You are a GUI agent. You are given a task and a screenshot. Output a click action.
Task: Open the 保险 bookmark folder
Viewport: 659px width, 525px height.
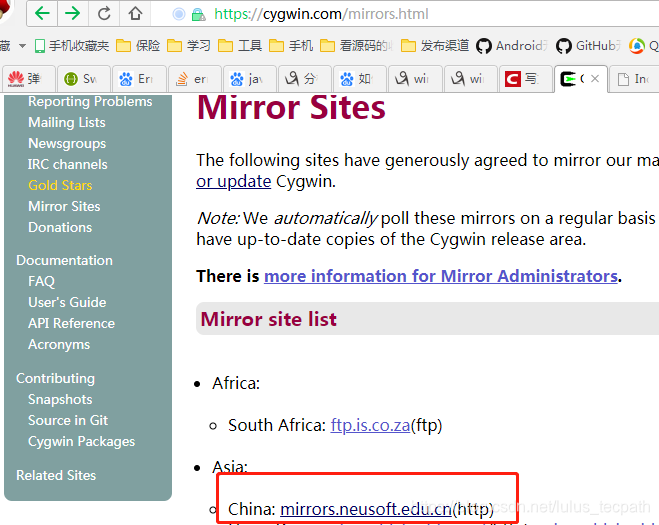[x=138, y=45]
